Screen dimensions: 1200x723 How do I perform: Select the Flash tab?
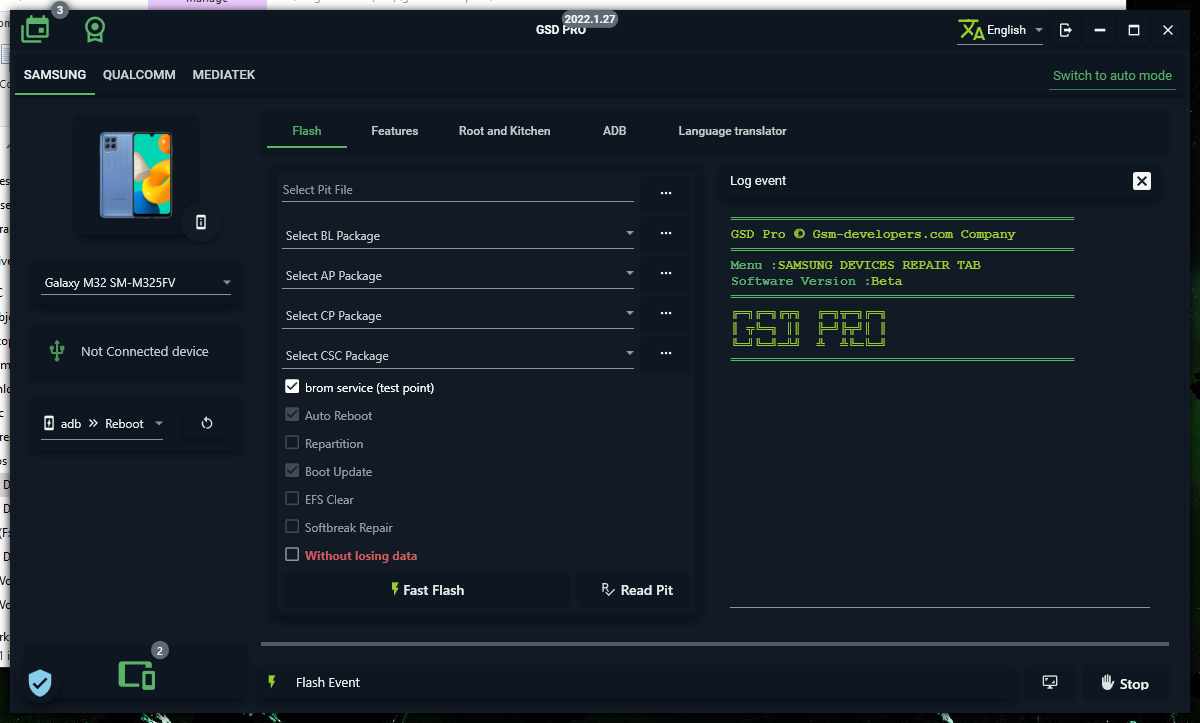pyautogui.click(x=307, y=131)
